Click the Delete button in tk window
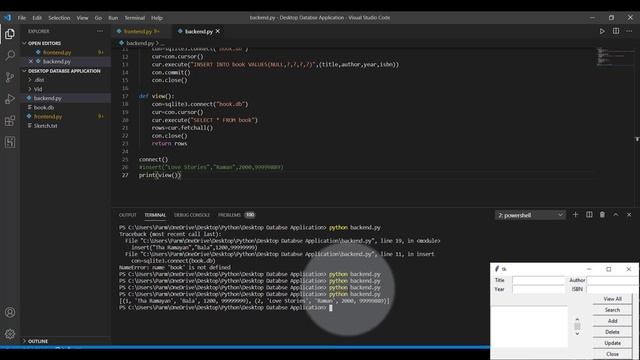This screenshot has width=640, height=360. (x=612, y=332)
